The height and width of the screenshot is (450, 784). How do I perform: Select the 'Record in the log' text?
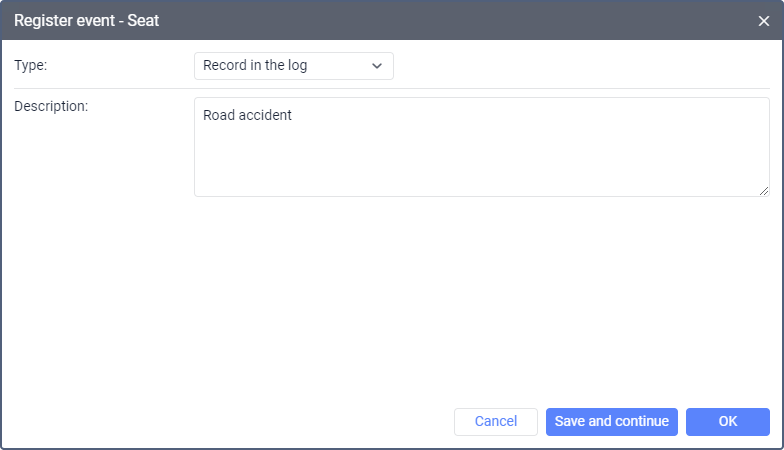[x=255, y=66]
